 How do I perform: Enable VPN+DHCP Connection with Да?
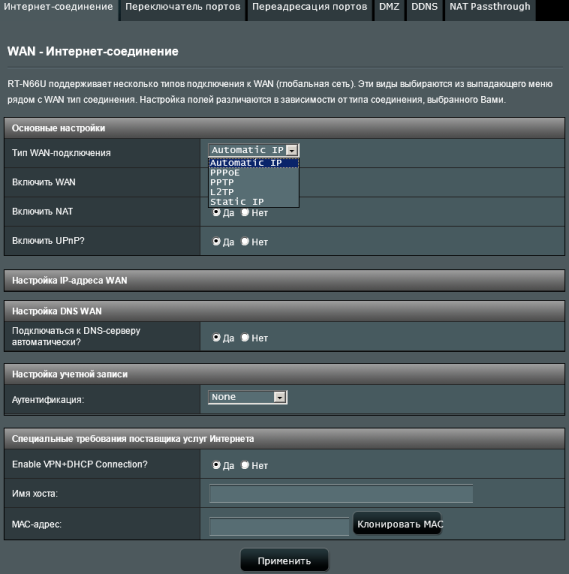216,465
